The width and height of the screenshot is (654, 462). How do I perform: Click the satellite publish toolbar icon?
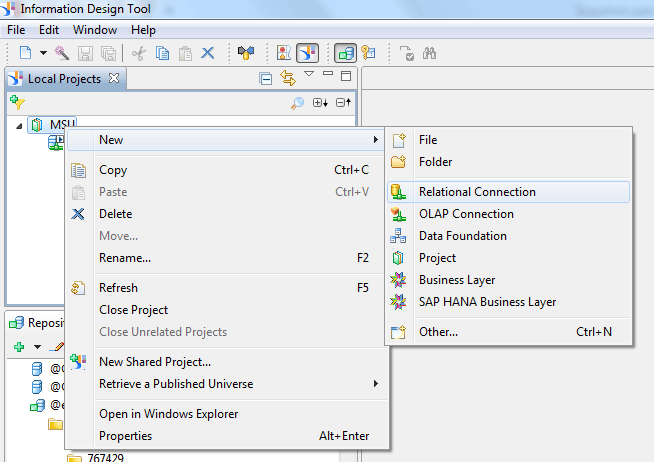(x=246, y=53)
